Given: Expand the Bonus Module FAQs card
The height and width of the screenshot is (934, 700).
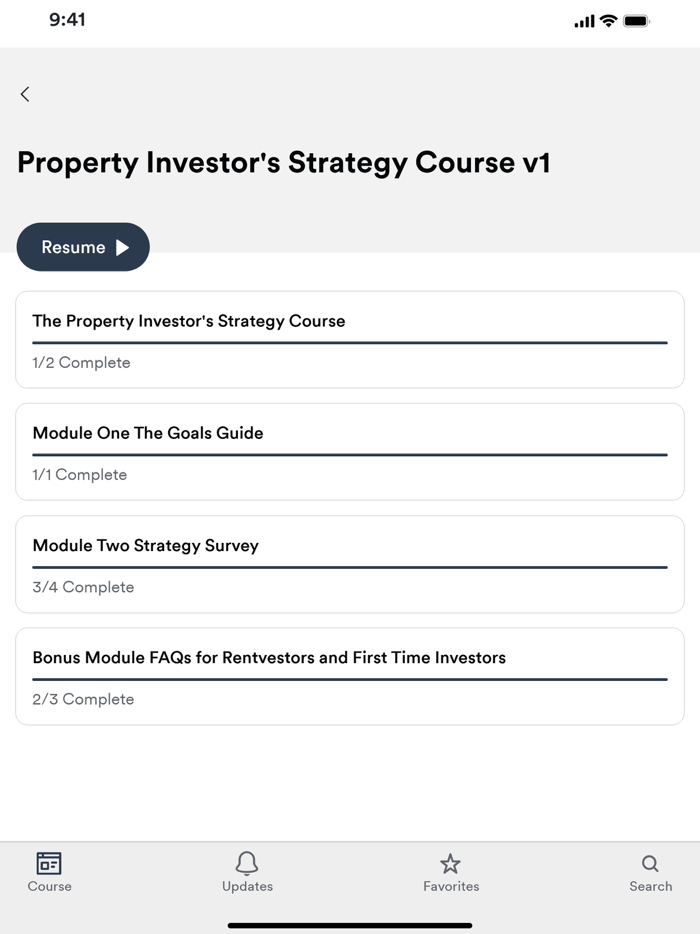Looking at the screenshot, I should (350, 676).
